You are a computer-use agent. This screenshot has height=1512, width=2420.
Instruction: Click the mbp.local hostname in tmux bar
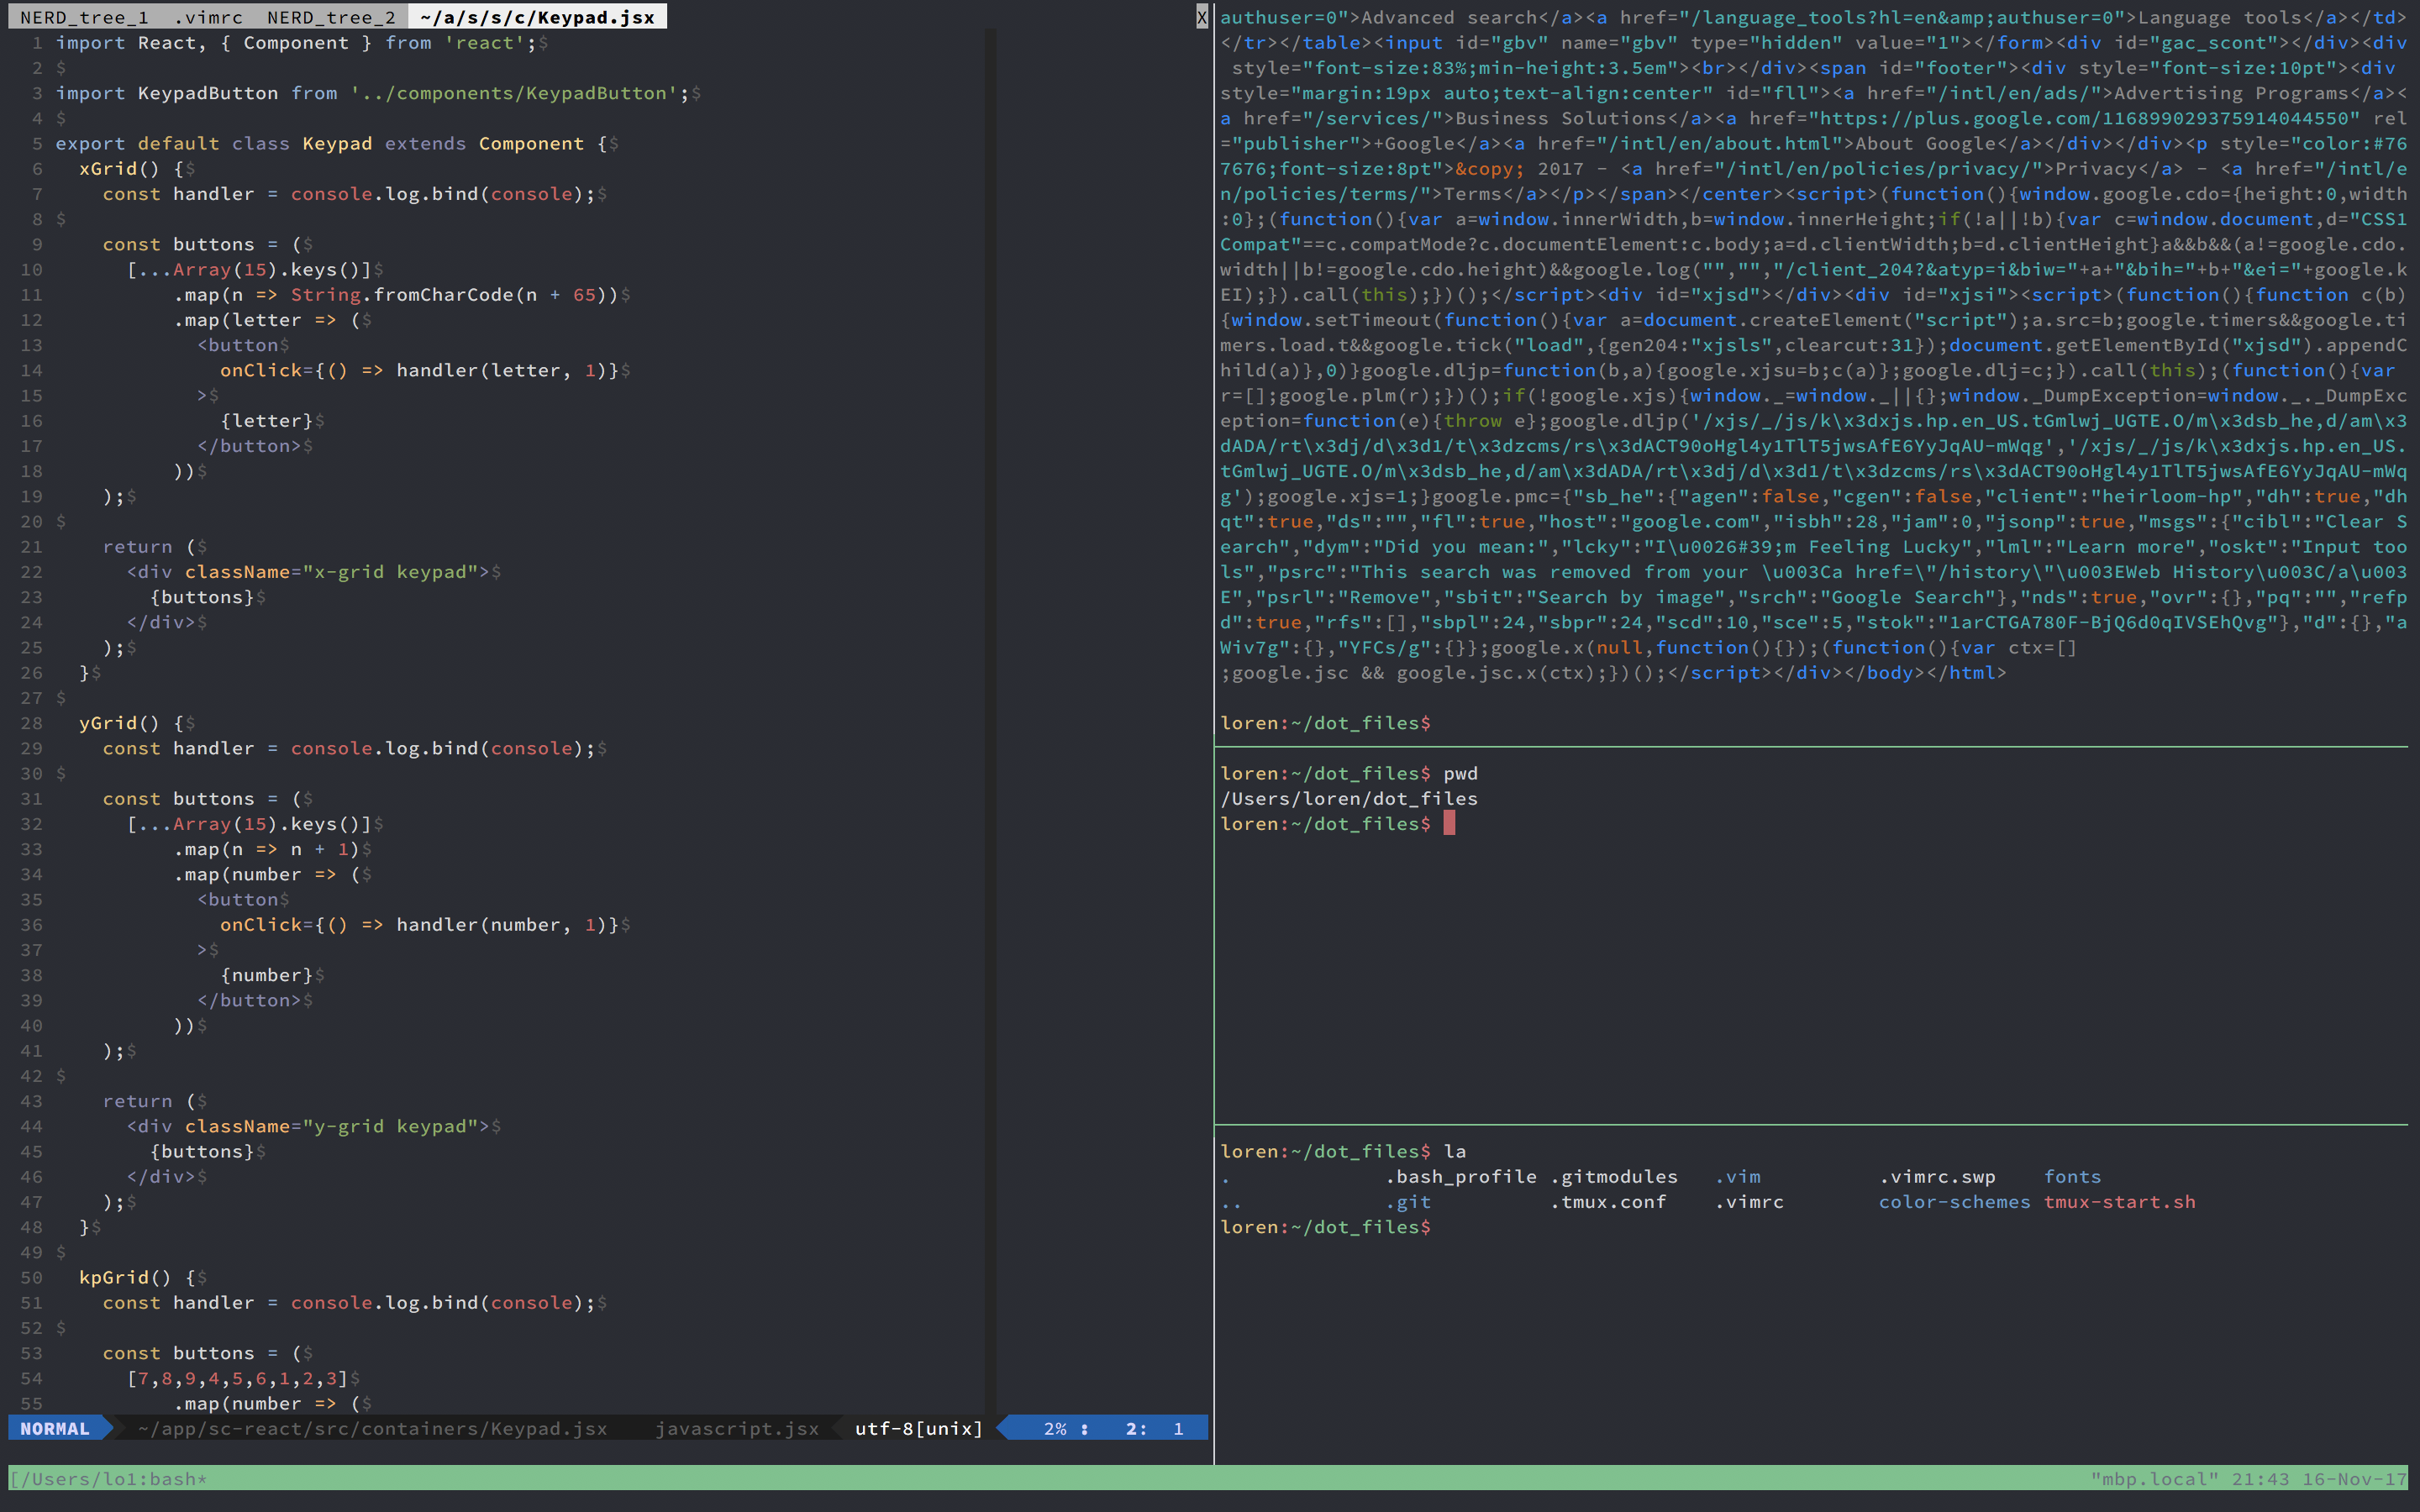(2154, 1479)
